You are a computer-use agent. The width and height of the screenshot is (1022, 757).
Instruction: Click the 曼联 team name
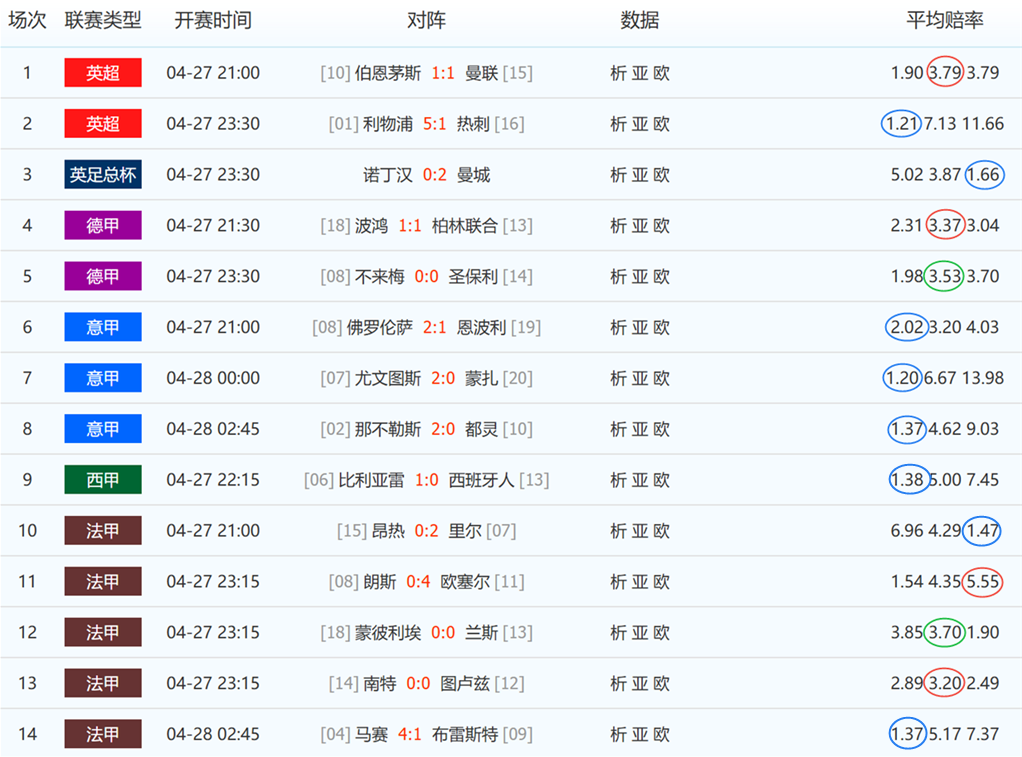[x=482, y=73]
